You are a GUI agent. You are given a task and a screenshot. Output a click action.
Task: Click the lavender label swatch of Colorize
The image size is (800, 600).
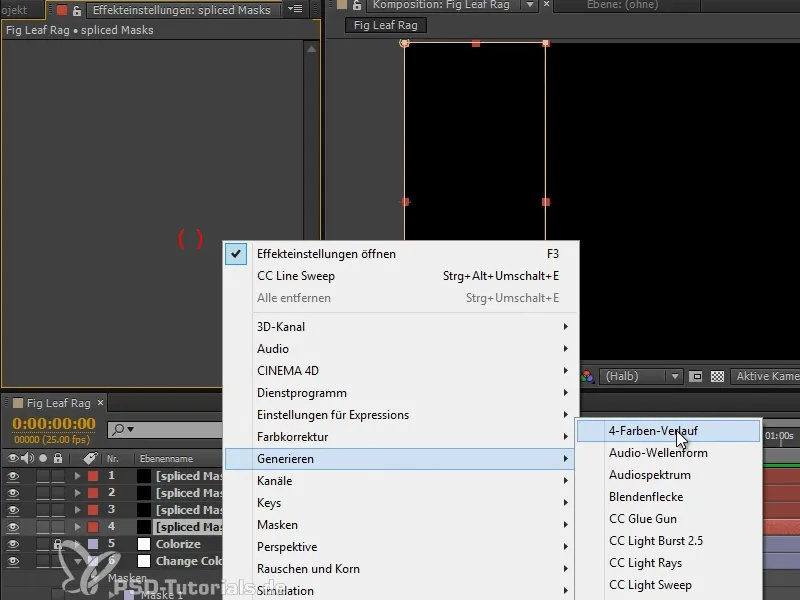pos(93,544)
